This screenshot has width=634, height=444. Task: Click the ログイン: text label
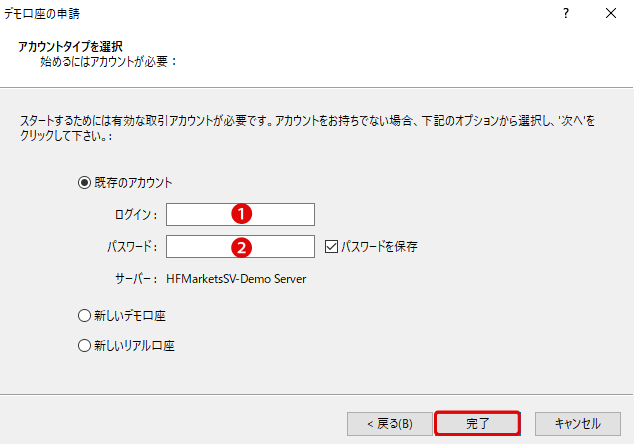coord(136,215)
